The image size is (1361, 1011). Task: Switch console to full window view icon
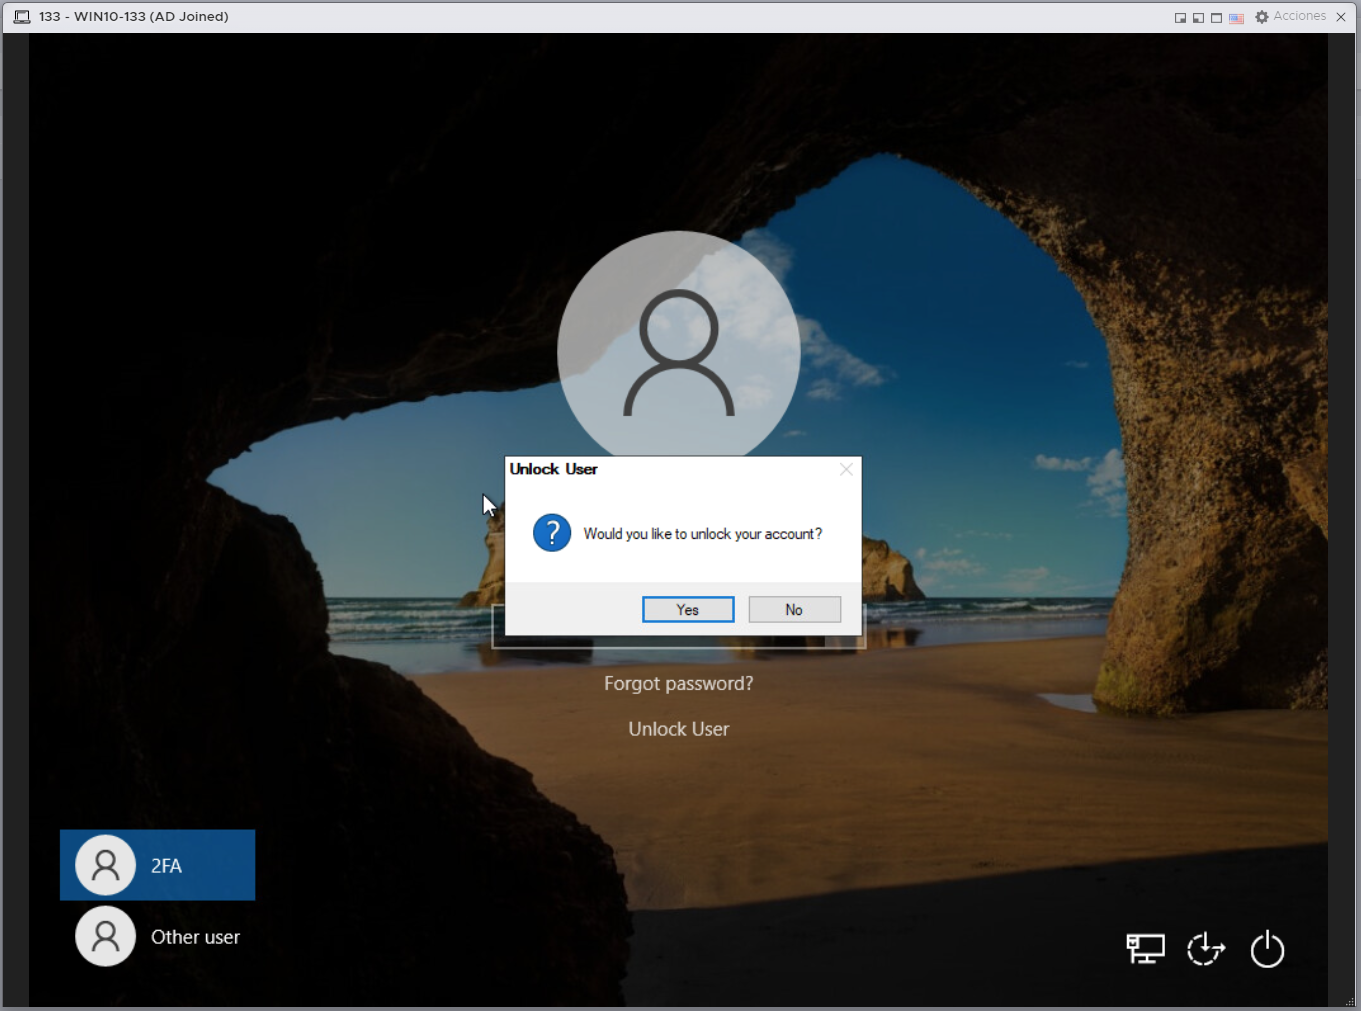(x=1216, y=18)
